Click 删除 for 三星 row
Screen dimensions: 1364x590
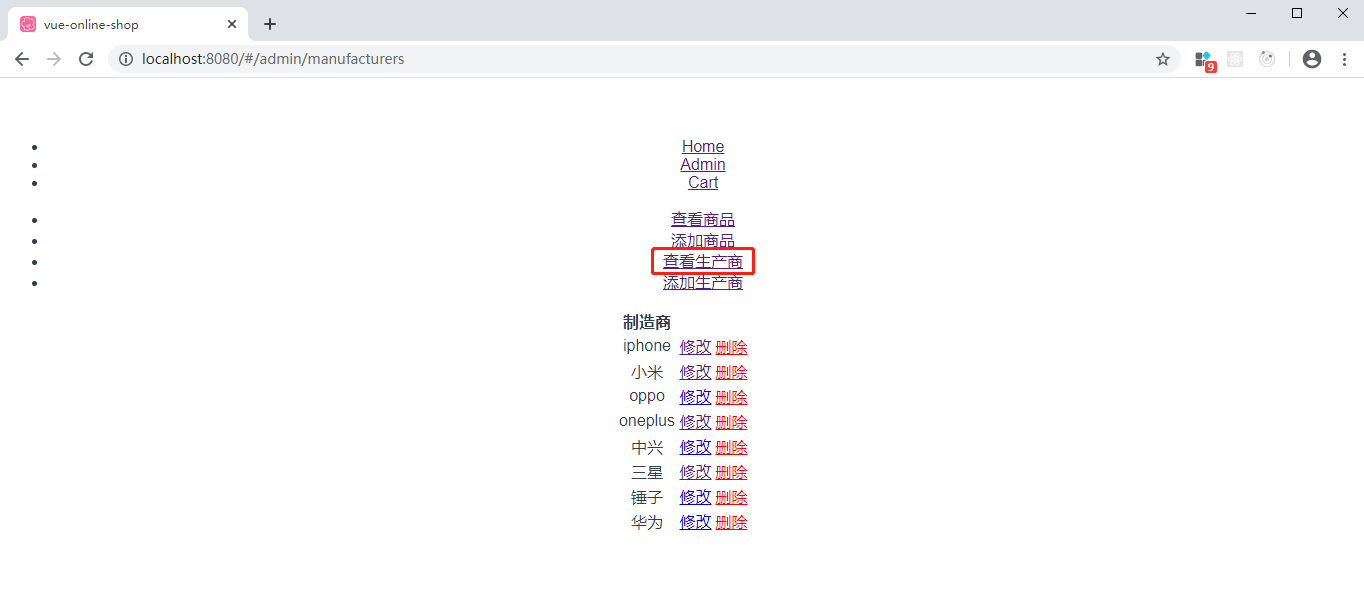tap(732, 472)
